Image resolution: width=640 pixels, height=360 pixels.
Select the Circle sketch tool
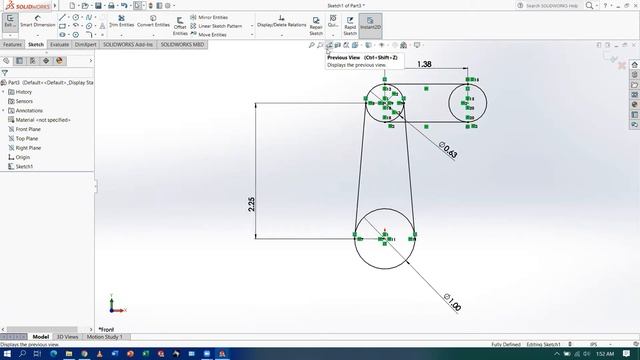(76, 17)
